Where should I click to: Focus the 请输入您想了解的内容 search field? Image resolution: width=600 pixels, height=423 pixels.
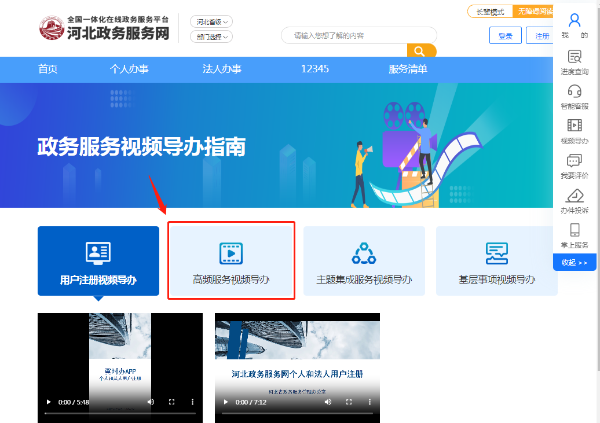coord(359,36)
